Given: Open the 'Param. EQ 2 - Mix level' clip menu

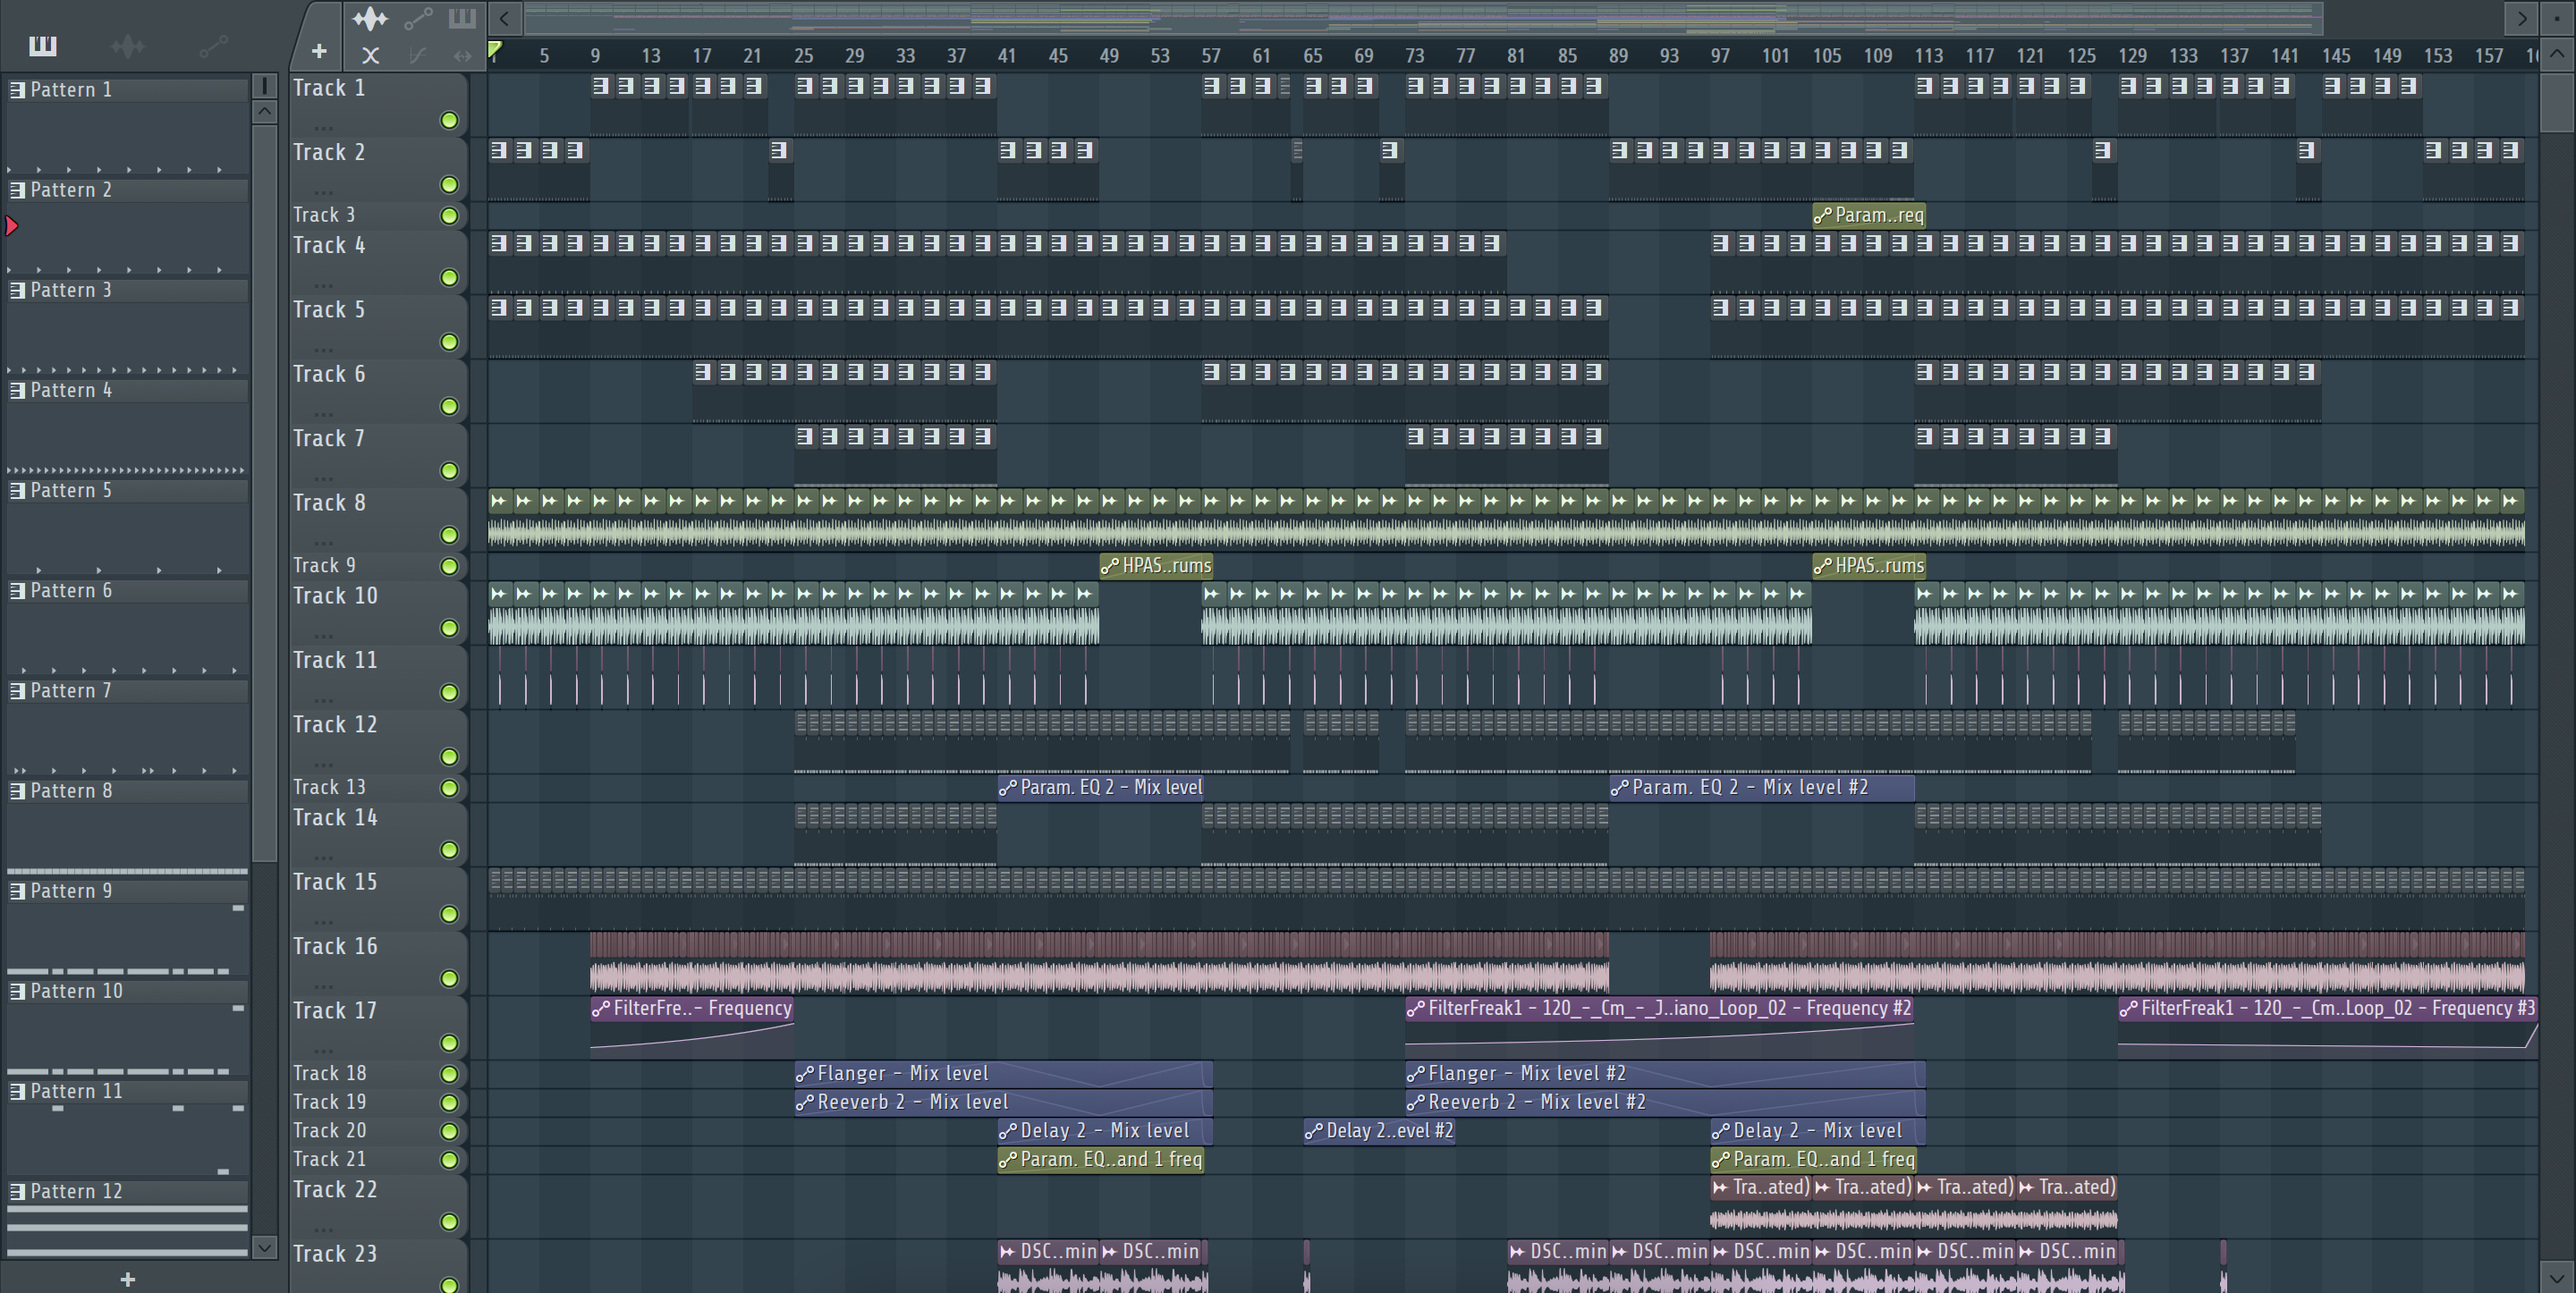Looking at the screenshot, I should tap(1008, 788).
